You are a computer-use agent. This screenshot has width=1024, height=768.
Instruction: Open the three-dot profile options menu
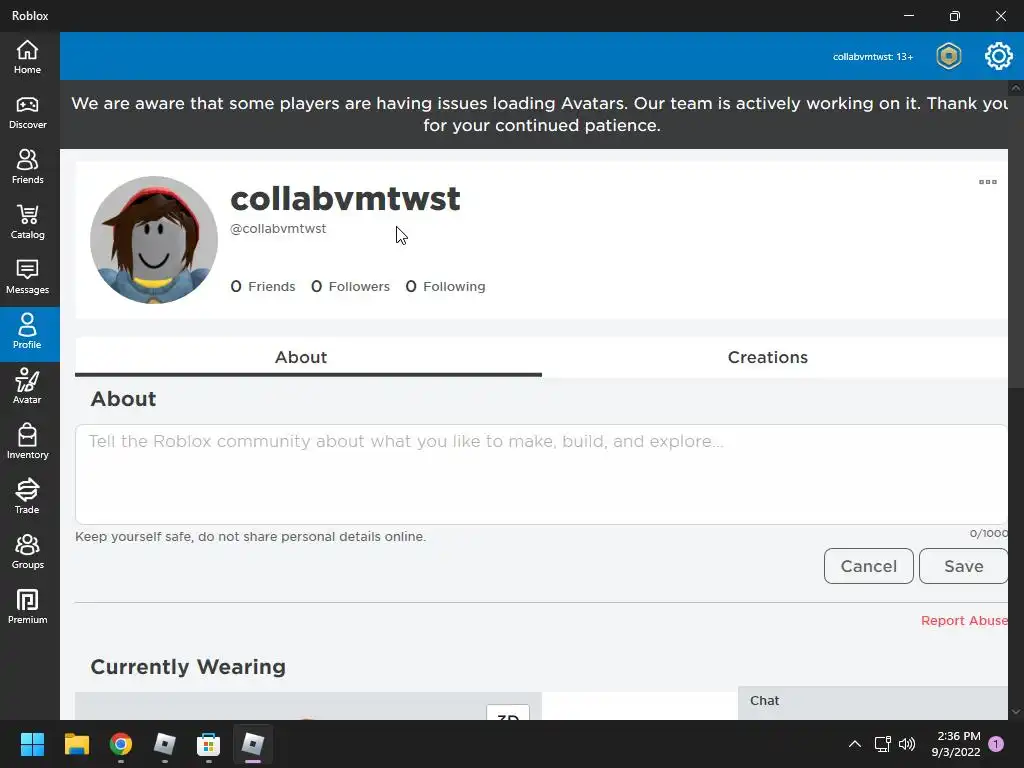tap(987, 182)
